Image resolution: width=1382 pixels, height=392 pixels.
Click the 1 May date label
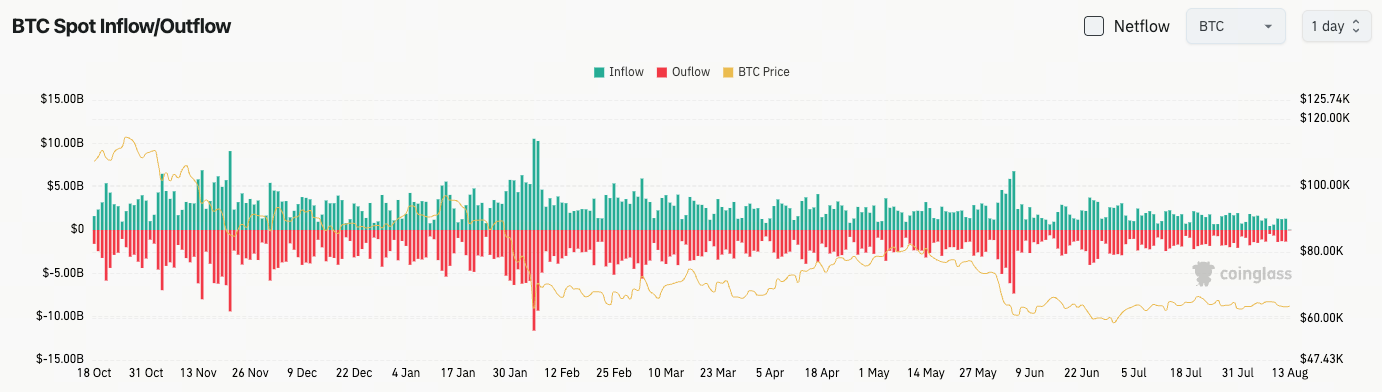[x=874, y=373]
